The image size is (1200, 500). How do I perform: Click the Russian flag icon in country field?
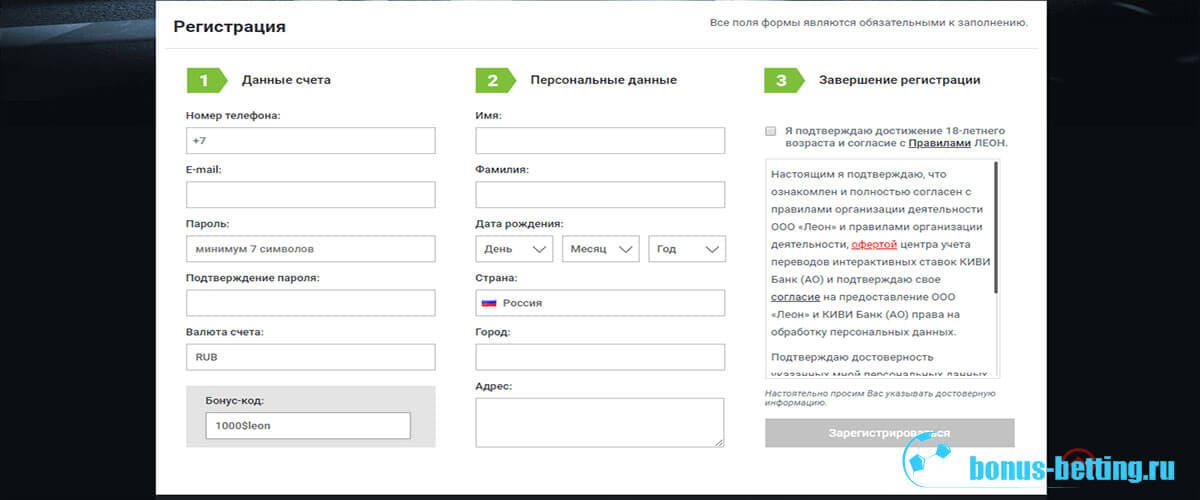point(490,303)
